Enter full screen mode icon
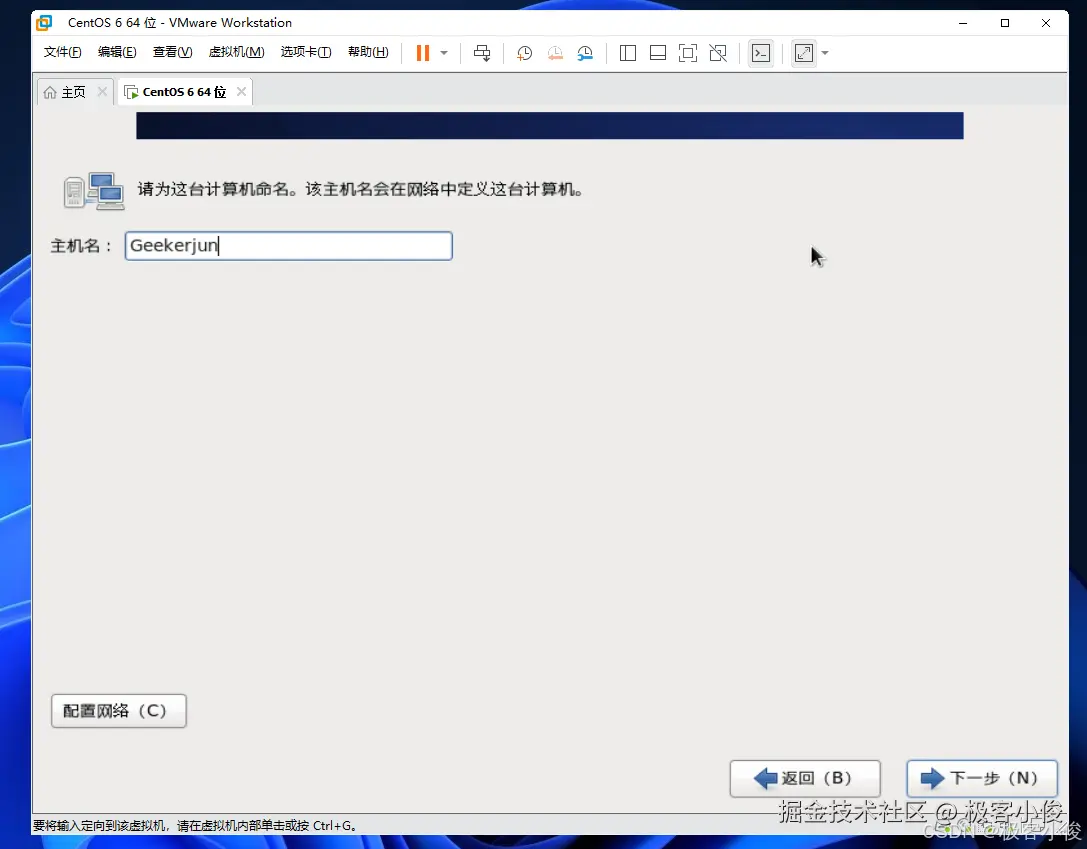Image resolution: width=1087 pixels, height=849 pixels. click(x=688, y=53)
